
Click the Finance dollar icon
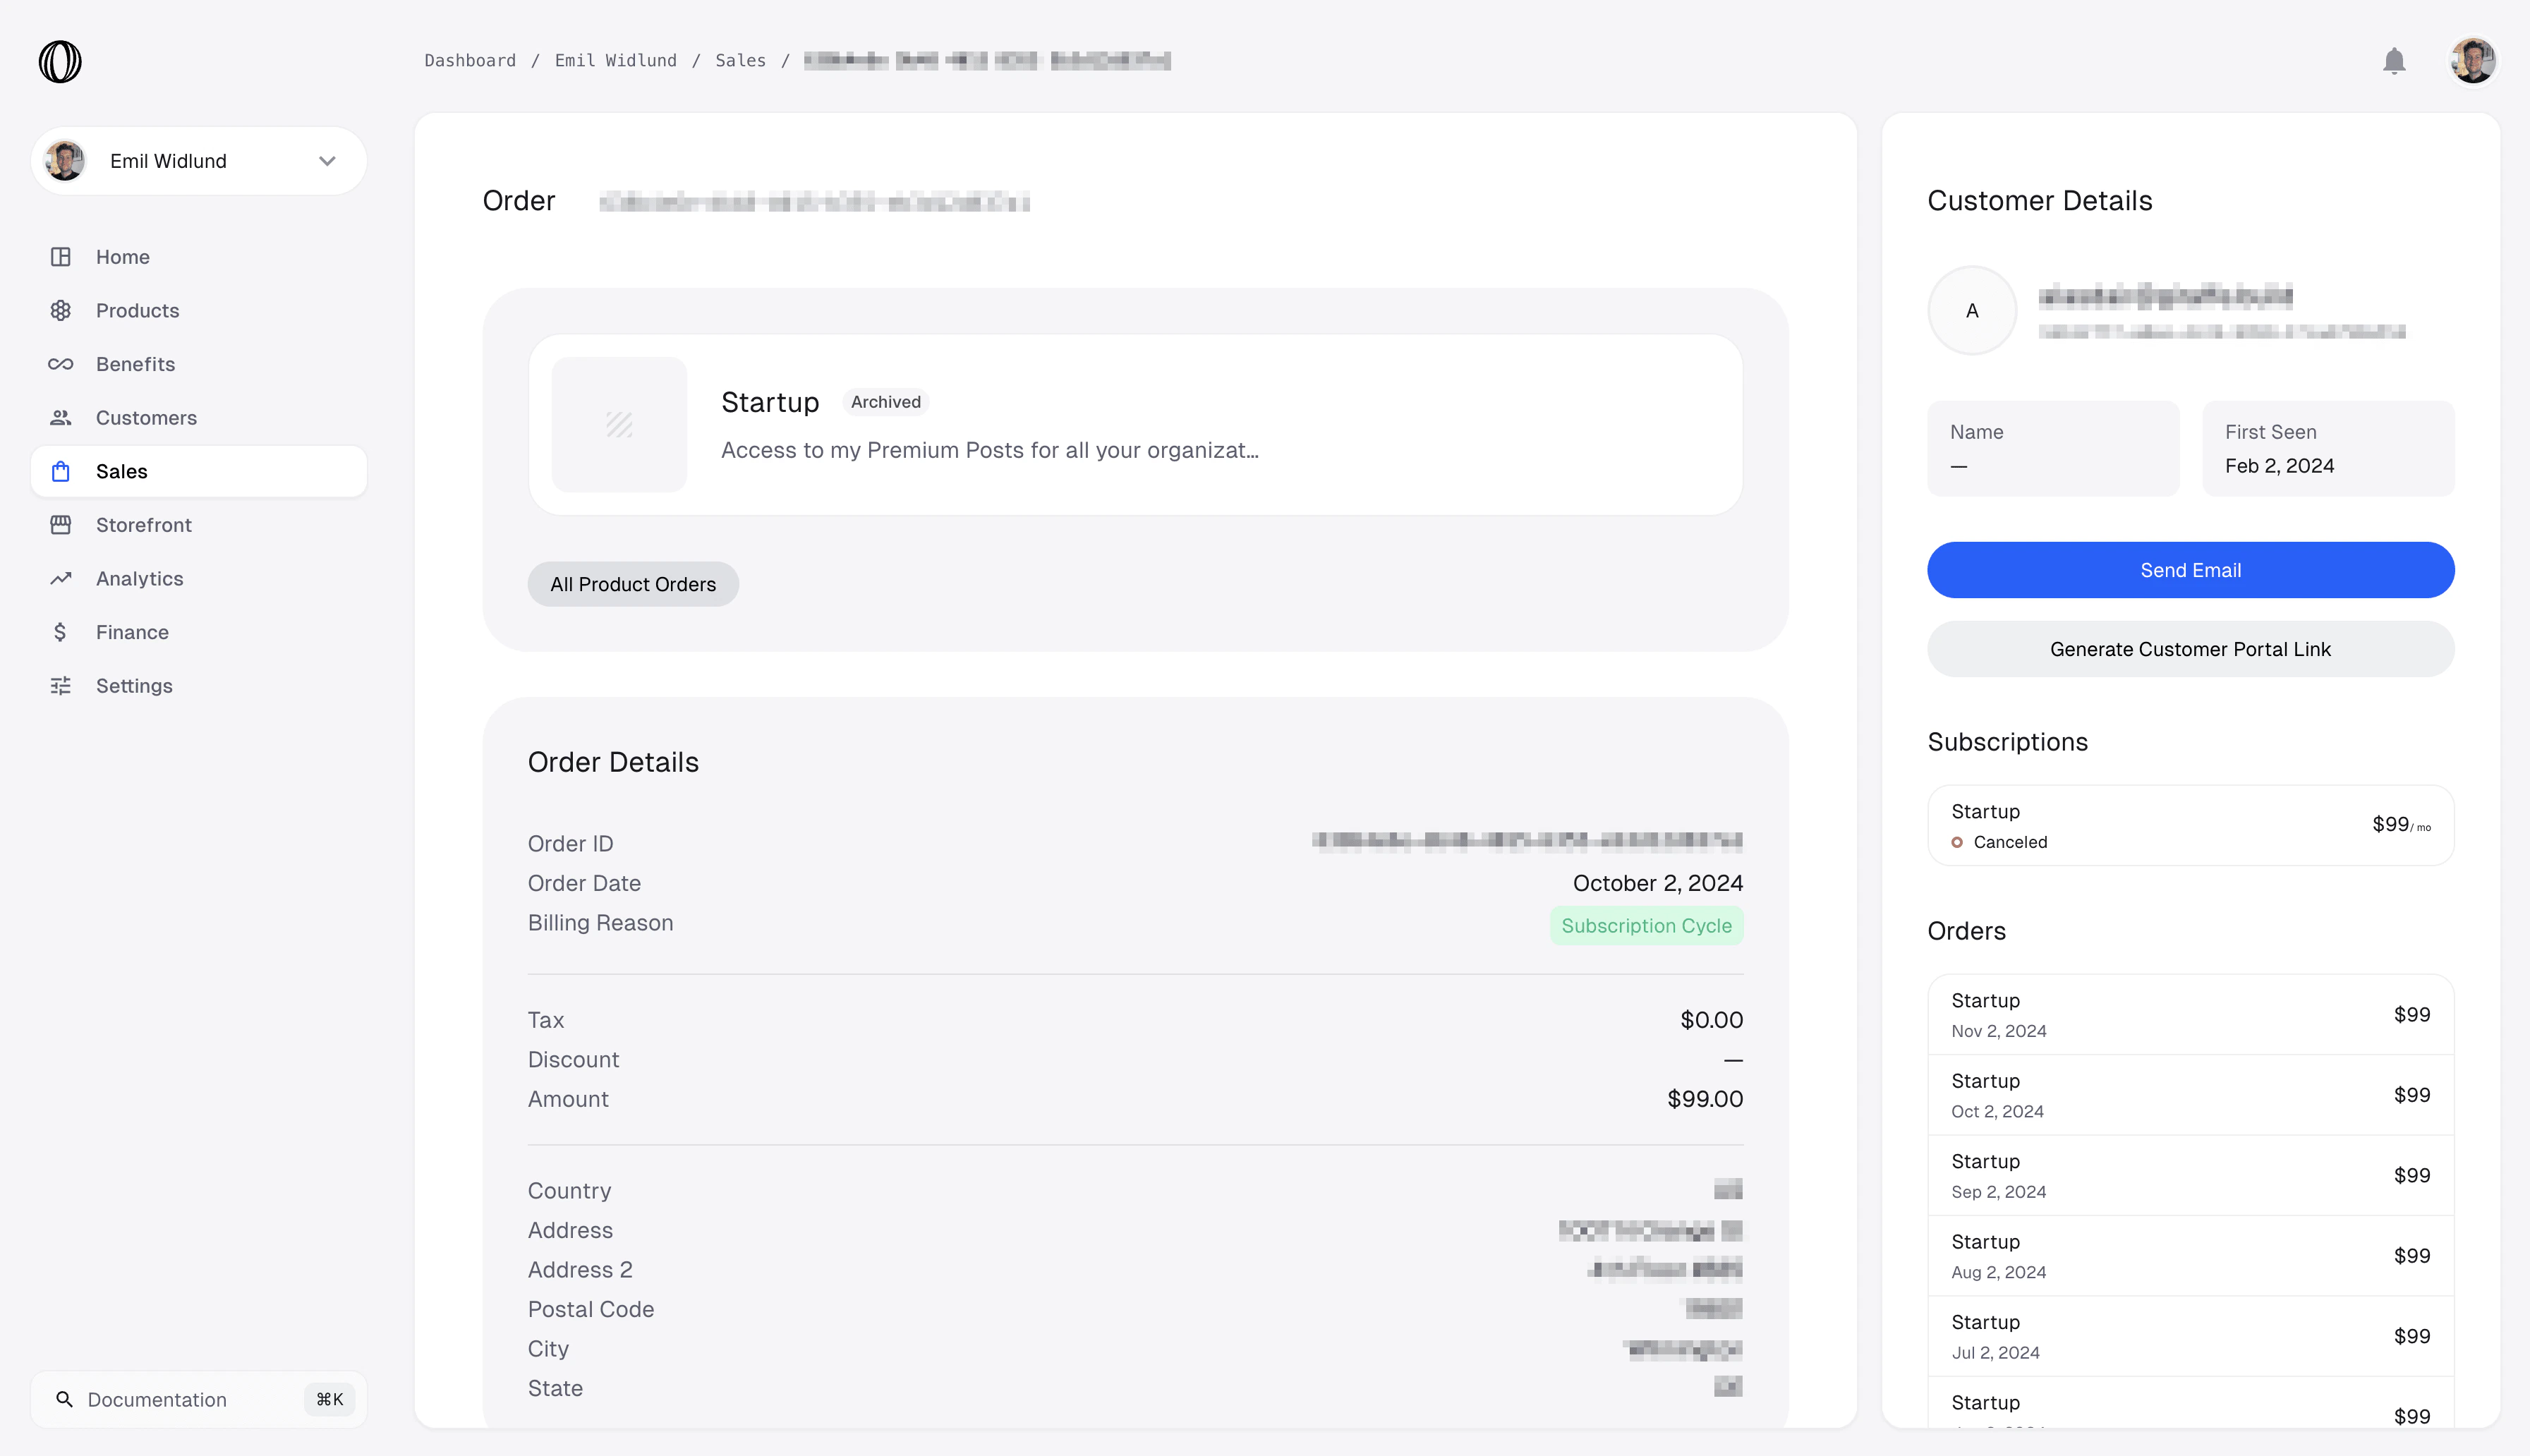coord(61,632)
